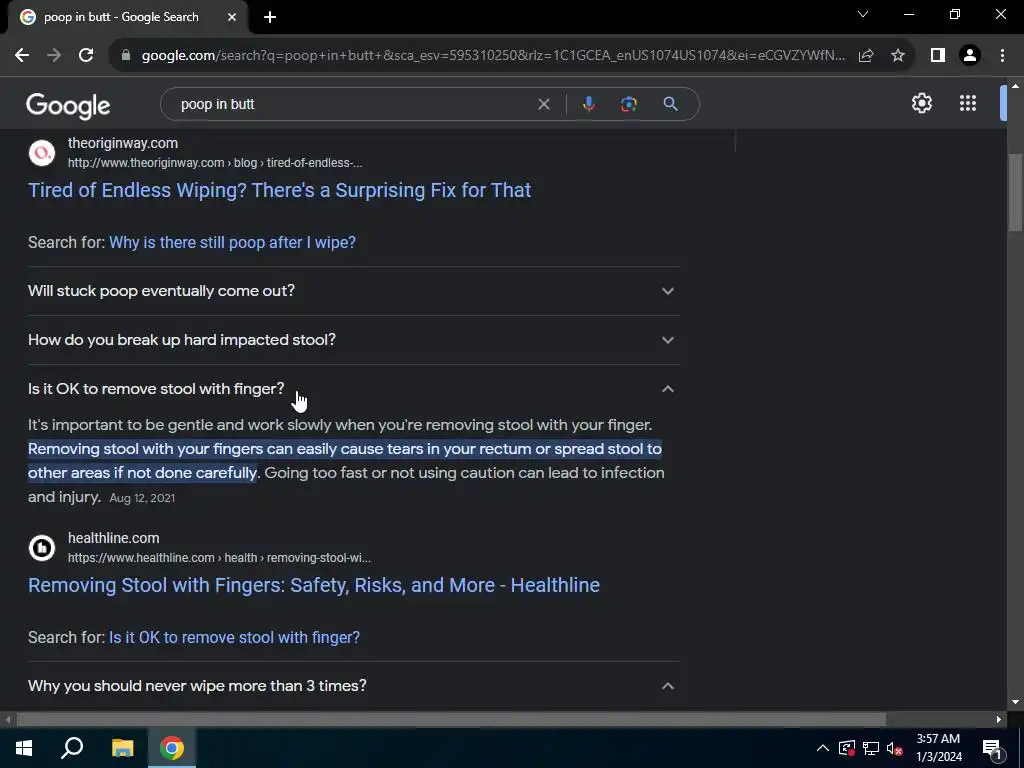Open the Chrome three-dot menu
Viewport: 1024px width, 768px height.
click(1002, 56)
